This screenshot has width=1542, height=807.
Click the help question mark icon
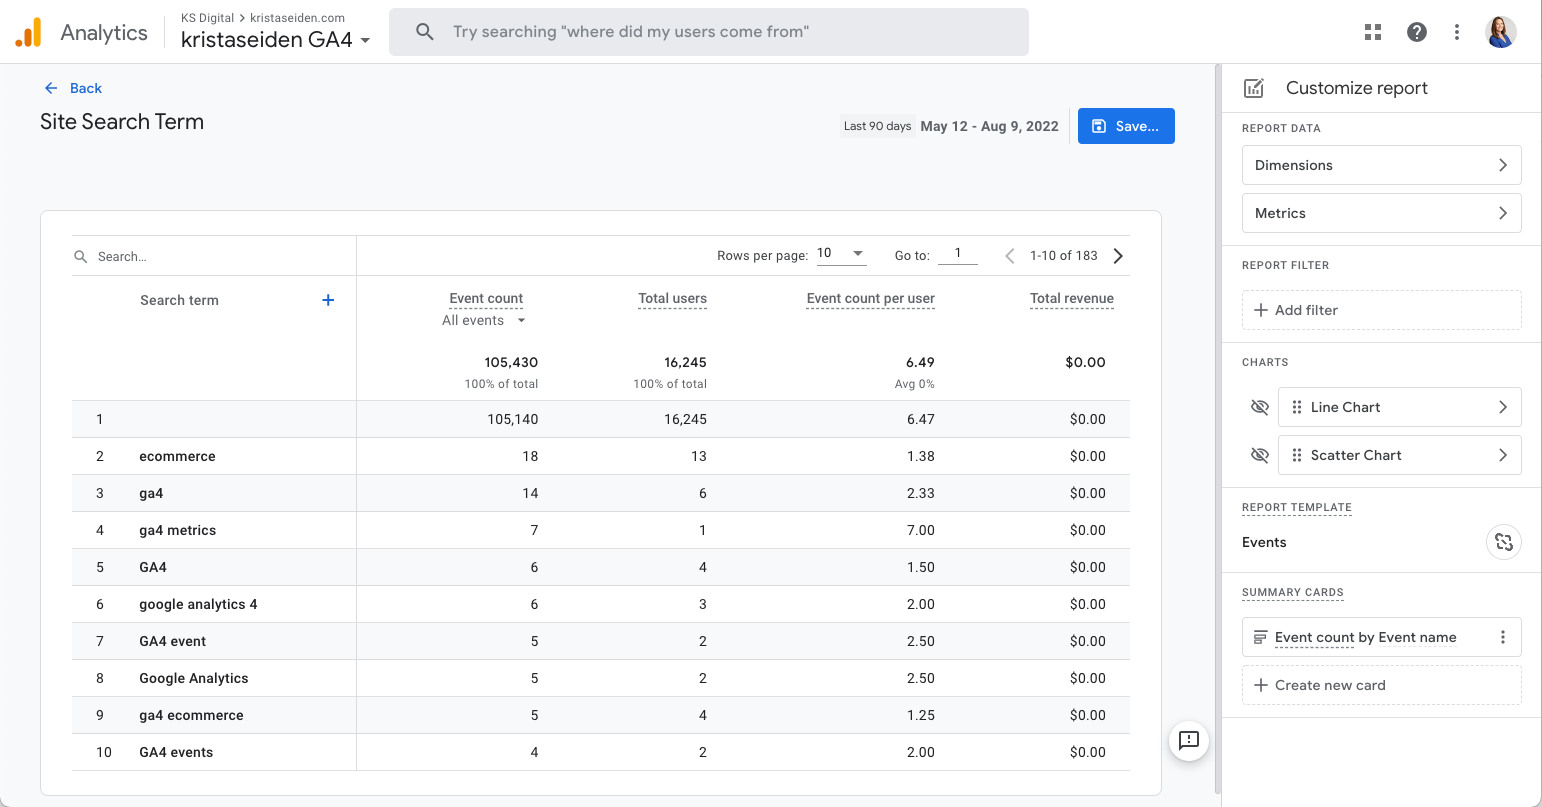(1417, 32)
